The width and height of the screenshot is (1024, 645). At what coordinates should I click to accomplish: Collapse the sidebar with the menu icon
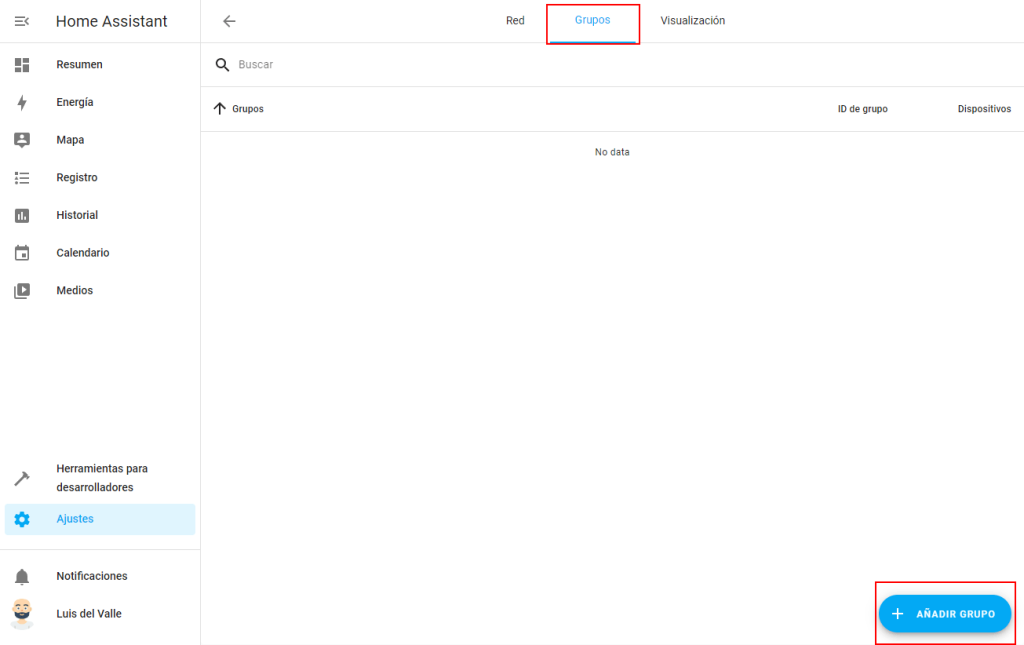[22, 21]
